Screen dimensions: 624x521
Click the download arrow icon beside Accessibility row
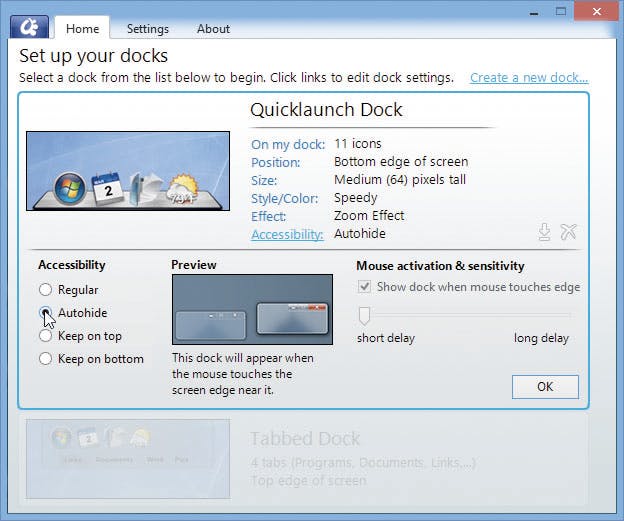[x=544, y=232]
